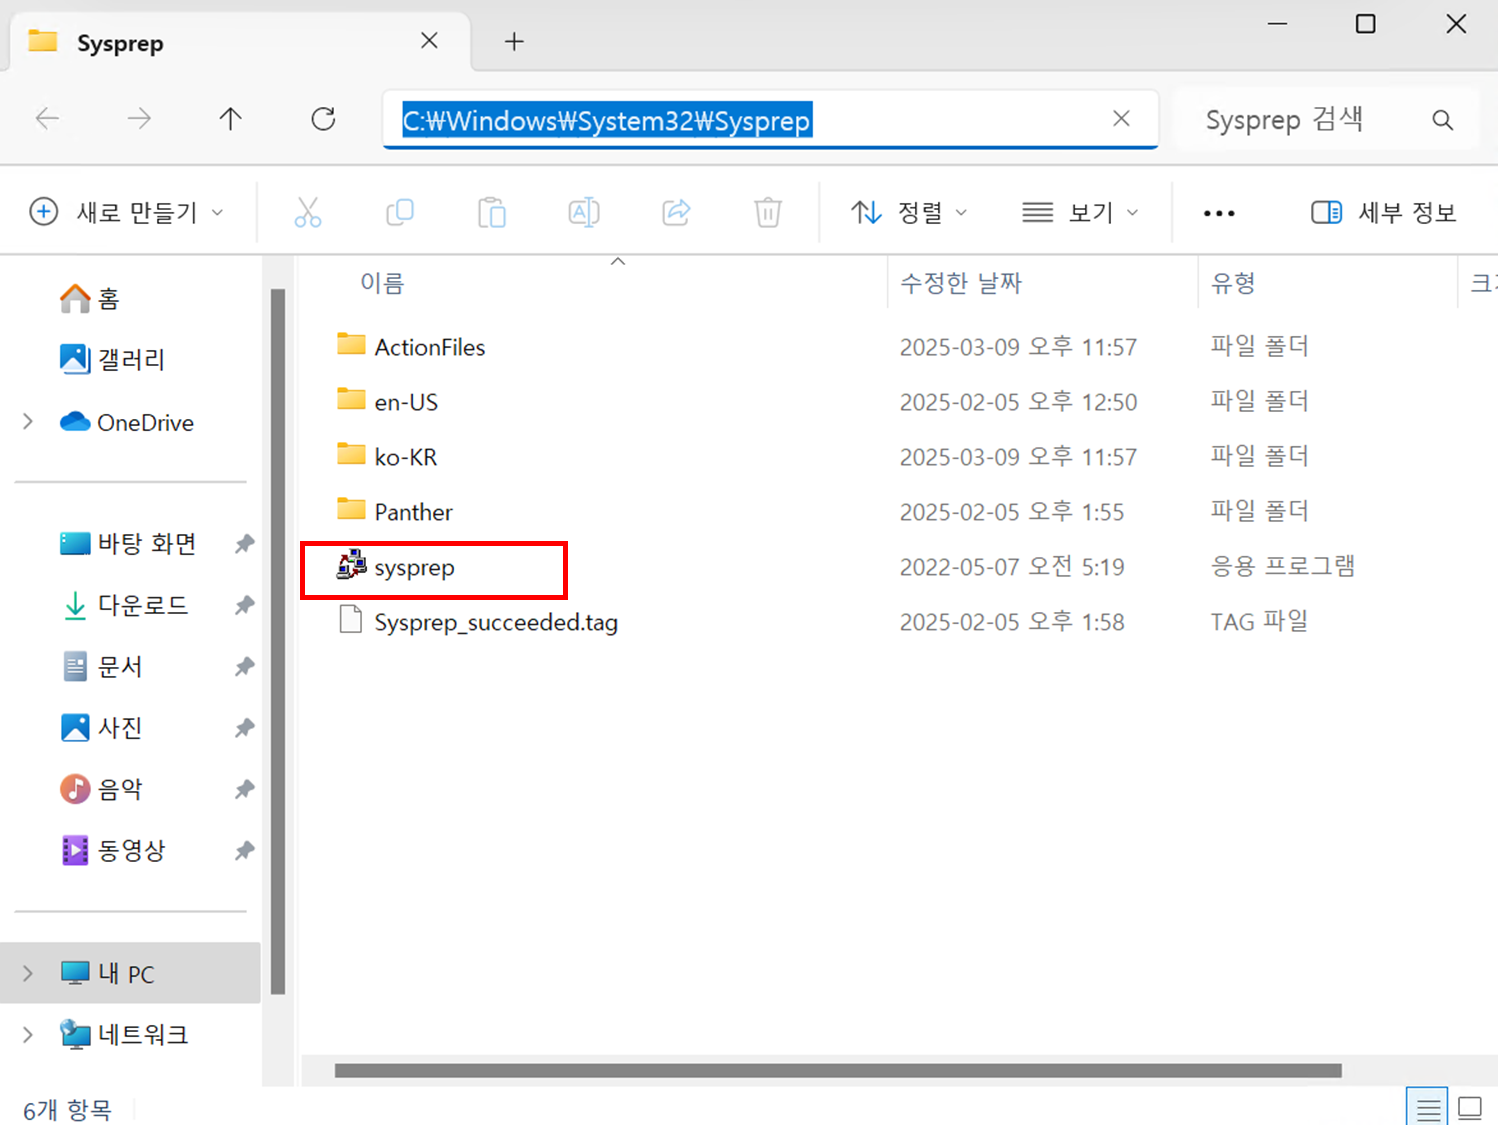Image resolution: width=1498 pixels, height=1125 pixels.
Task: Click 응용 프로그램 type of sysprep
Action: 1283,566
